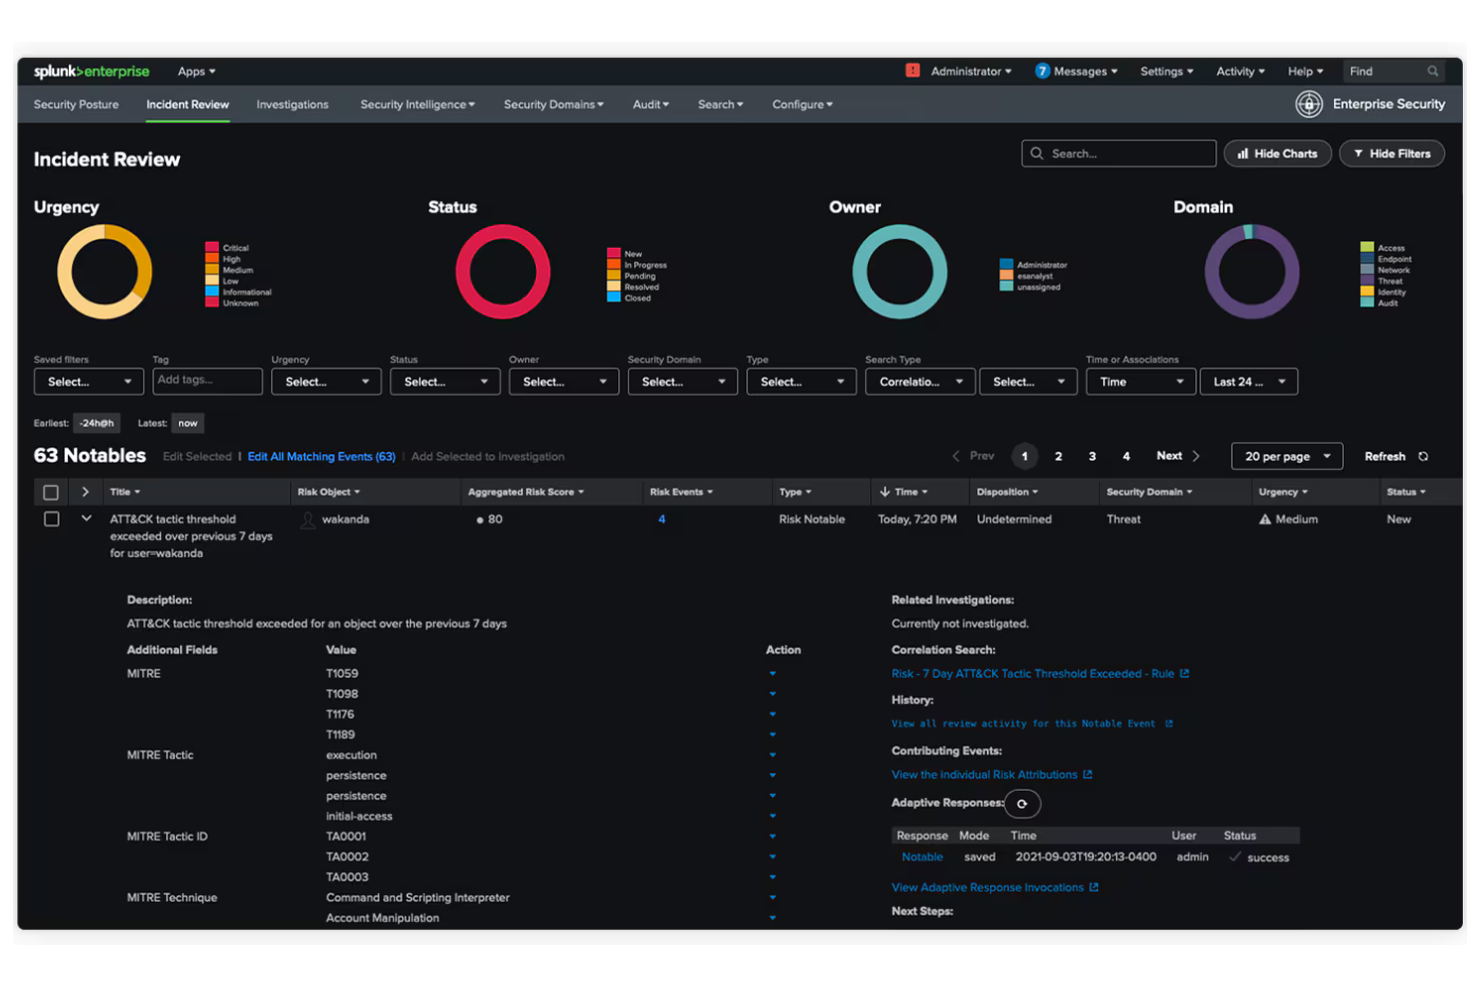Refresh the Adaptive Responses list
The height and width of the screenshot is (987, 1480).
(x=1022, y=803)
